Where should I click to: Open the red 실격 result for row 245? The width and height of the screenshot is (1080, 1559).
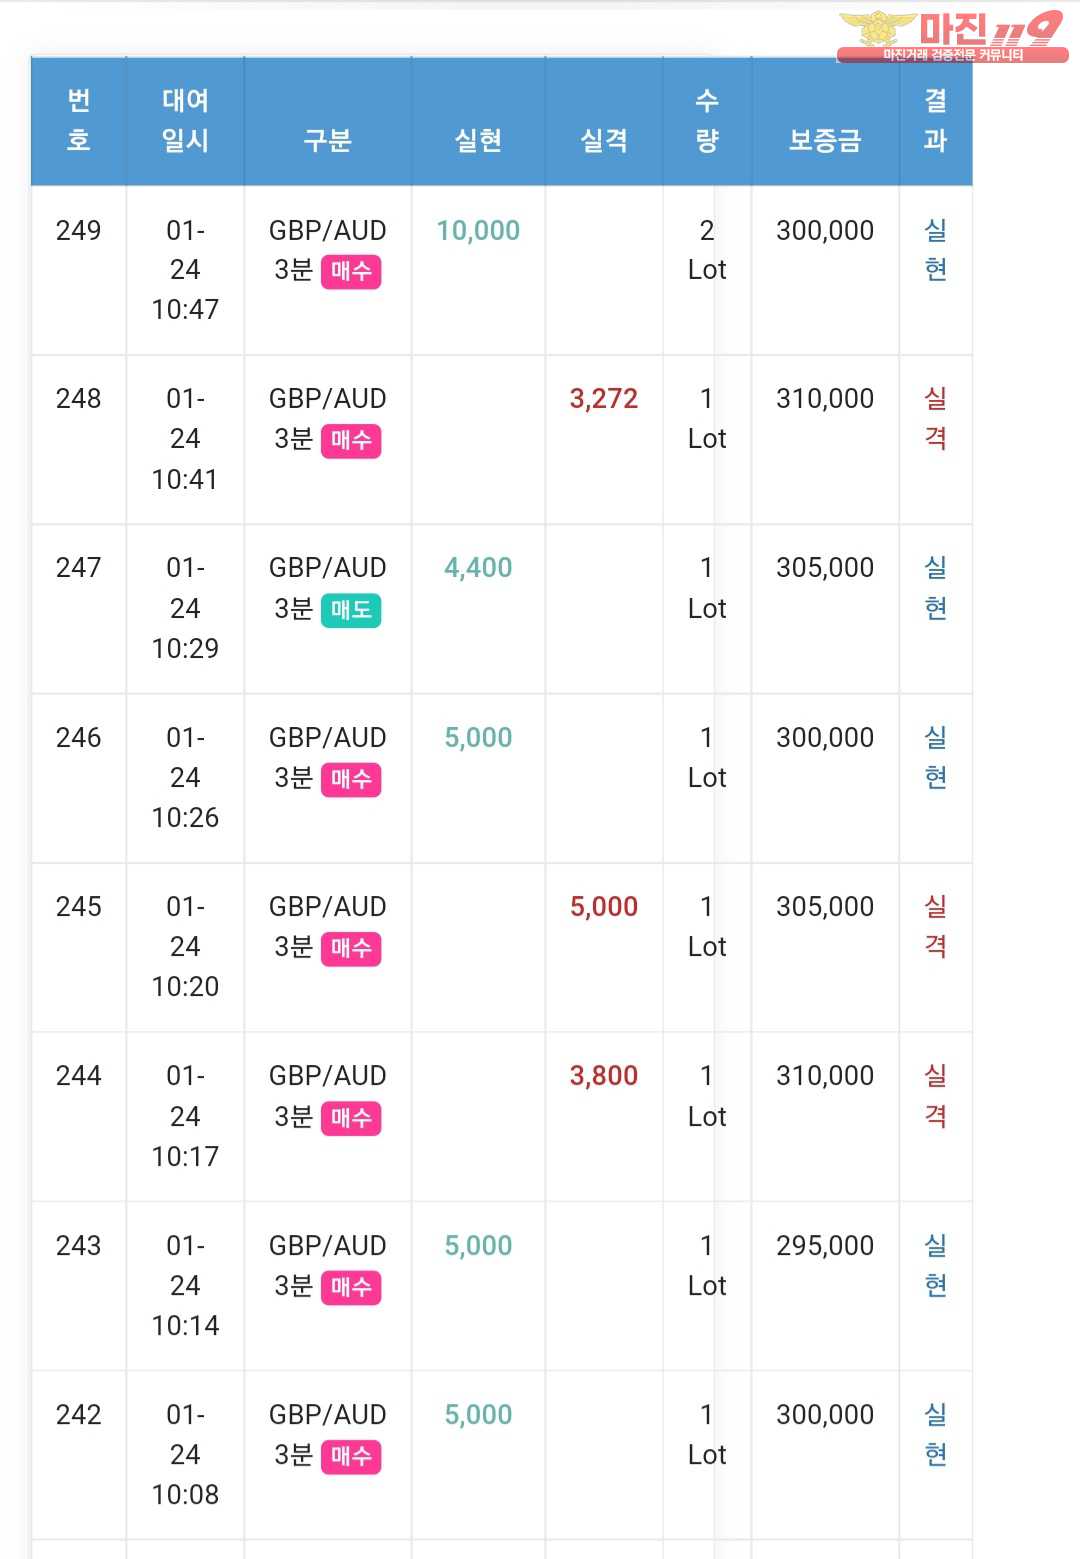click(x=935, y=927)
